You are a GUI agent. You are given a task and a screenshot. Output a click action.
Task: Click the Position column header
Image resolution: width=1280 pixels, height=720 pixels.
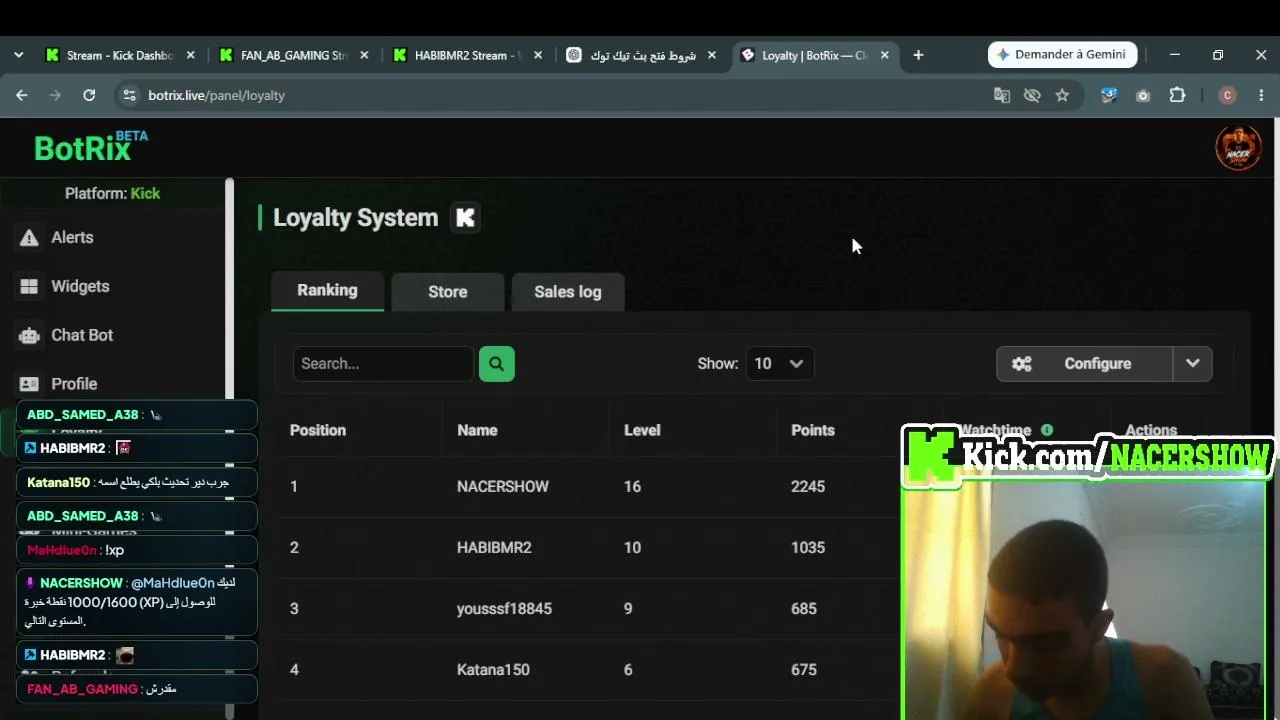(x=318, y=430)
